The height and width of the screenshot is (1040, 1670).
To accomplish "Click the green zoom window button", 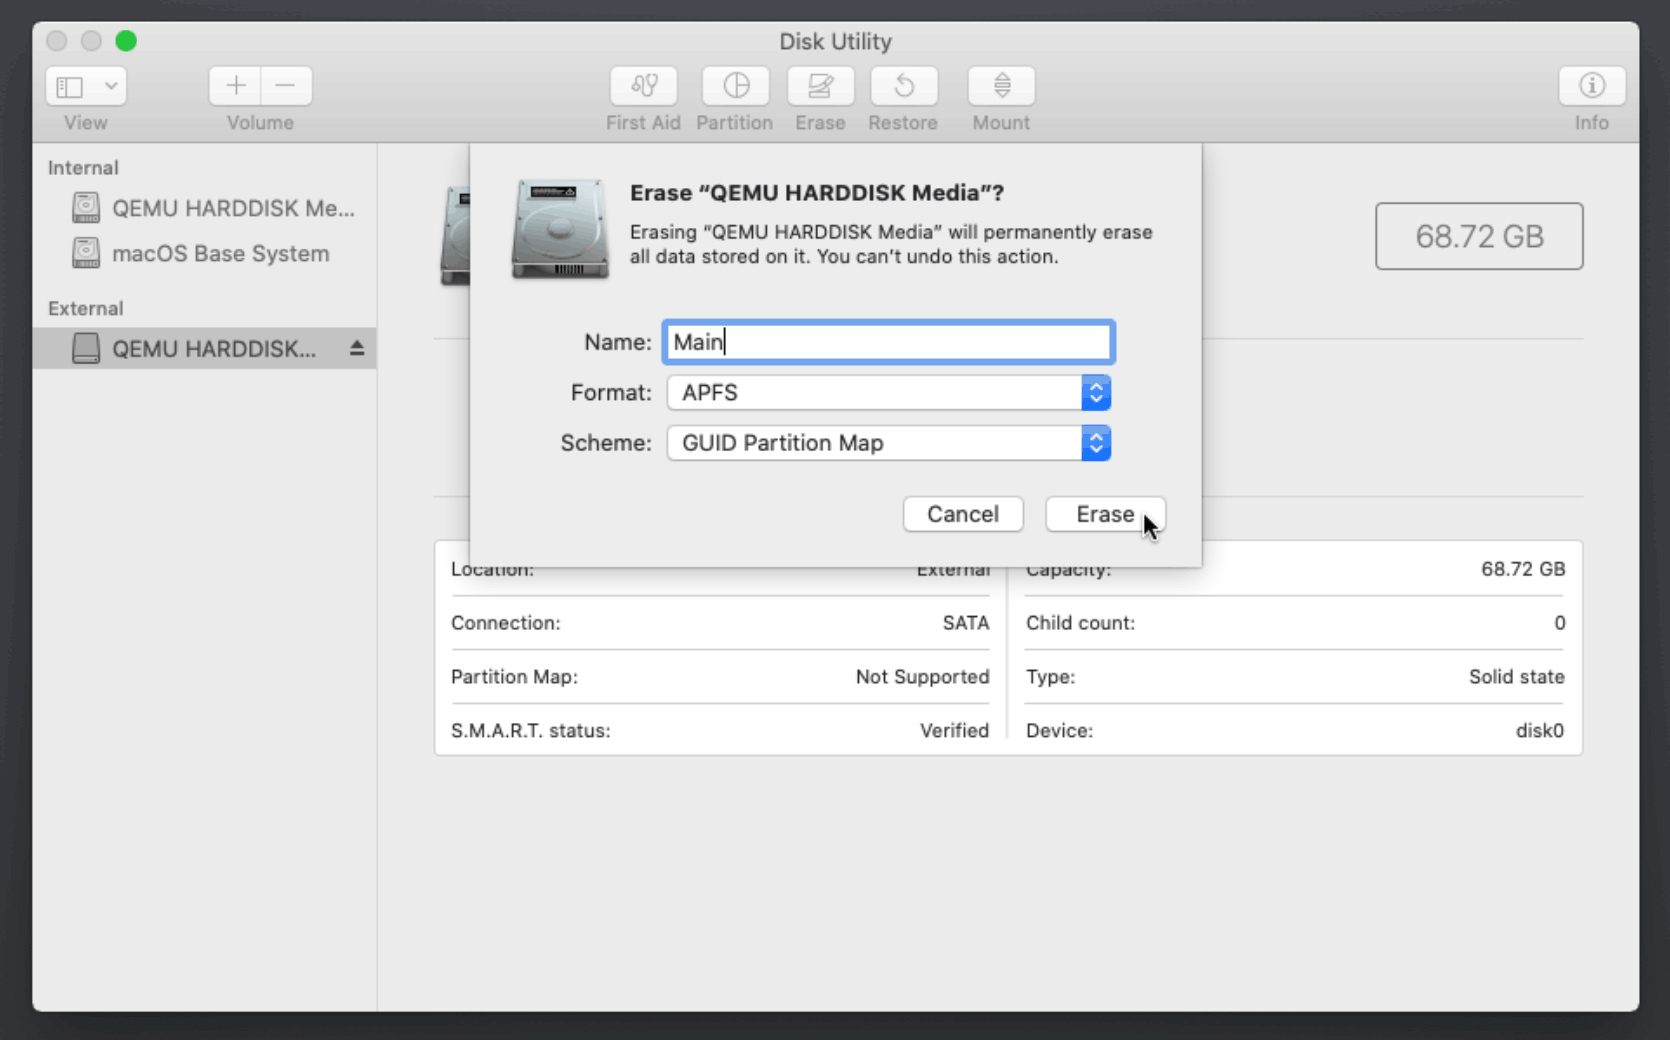I will pos(126,41).
